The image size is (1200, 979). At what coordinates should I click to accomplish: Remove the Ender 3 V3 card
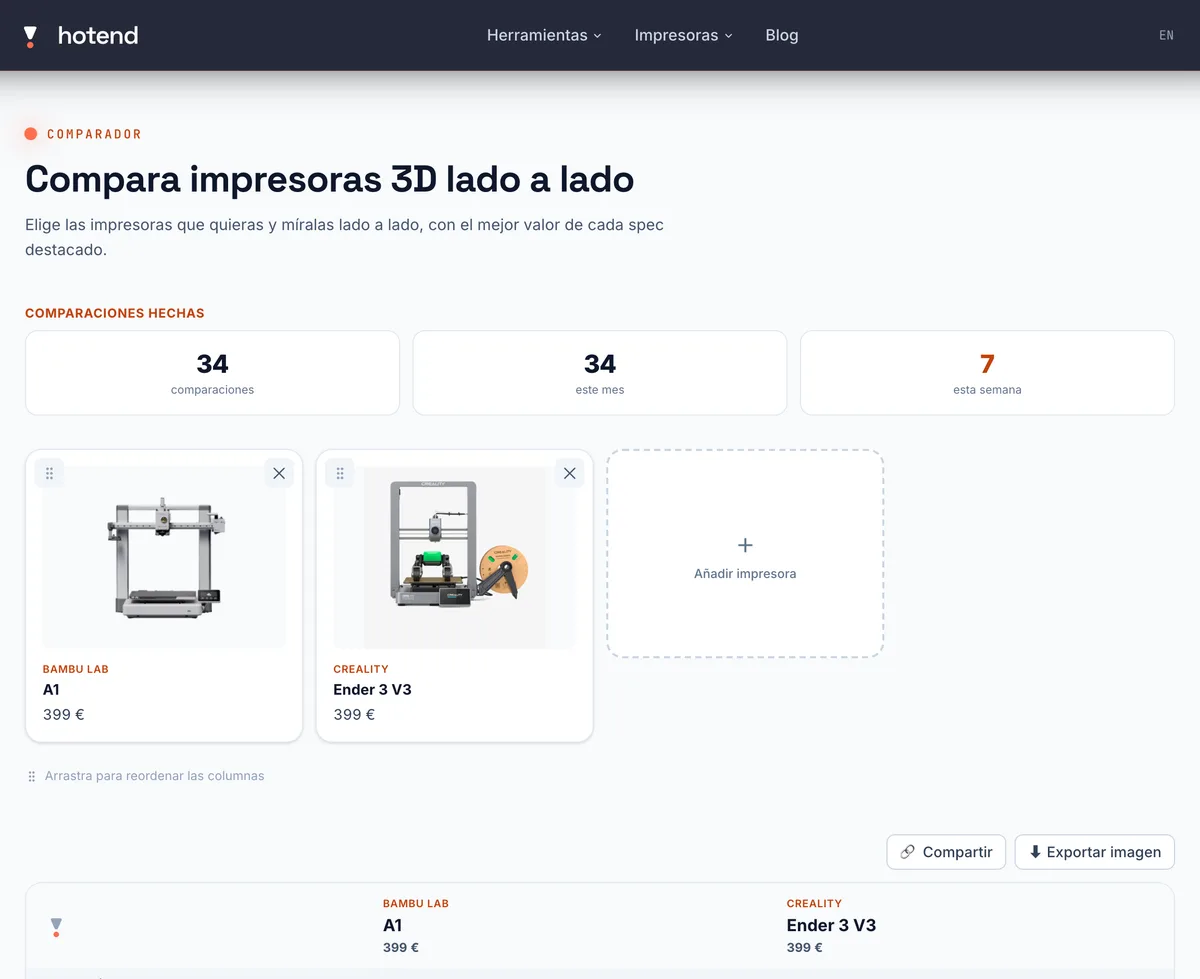coord(570,473)
